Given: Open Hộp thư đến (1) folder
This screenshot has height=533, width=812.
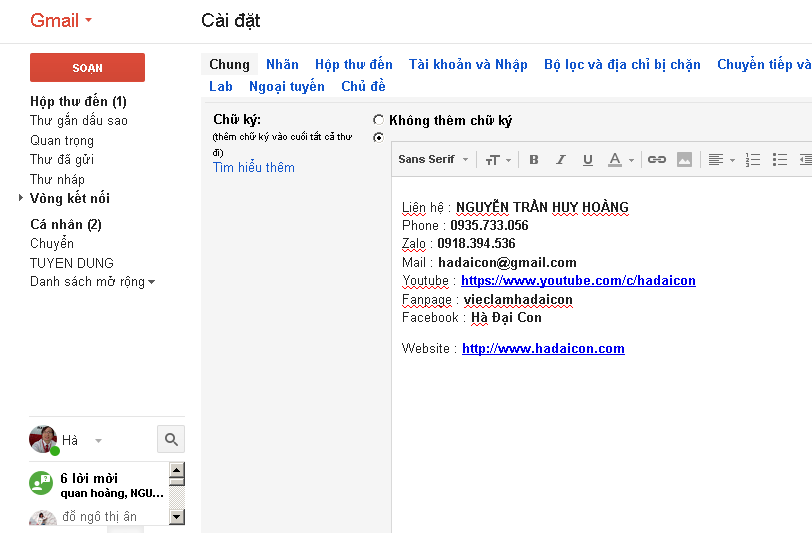Looking at the screenshot, I should click(78, 102).
